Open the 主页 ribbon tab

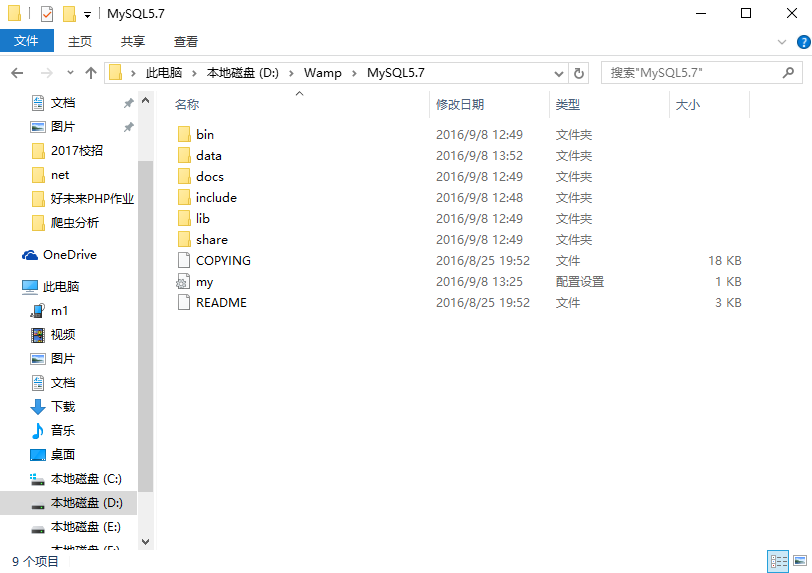pyautogui.click(x=80, y=41)
